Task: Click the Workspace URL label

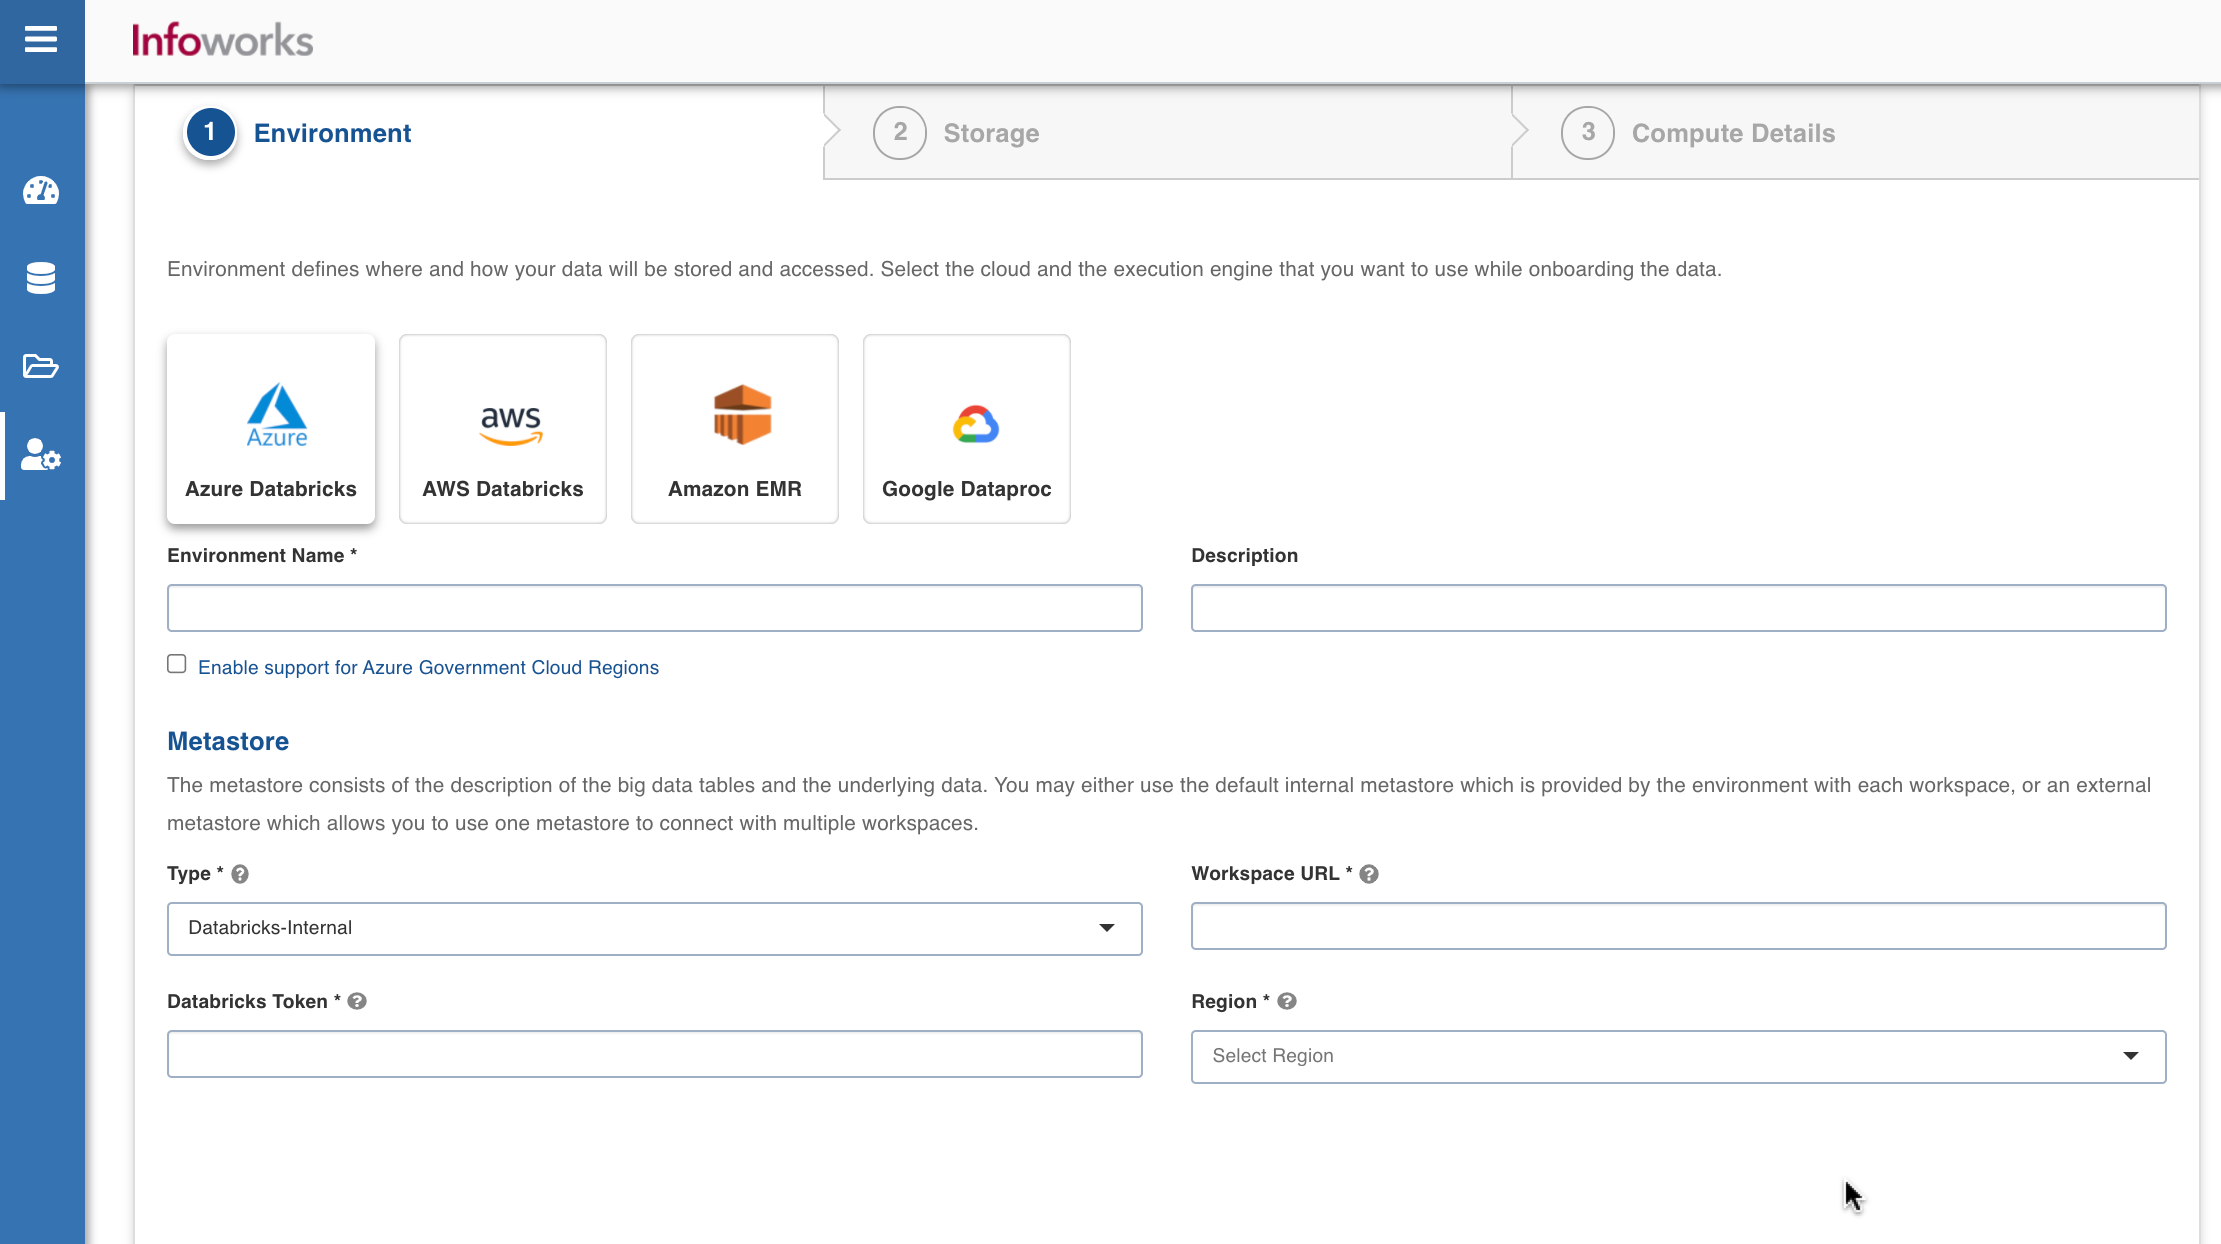Action: click(1271, 873)
